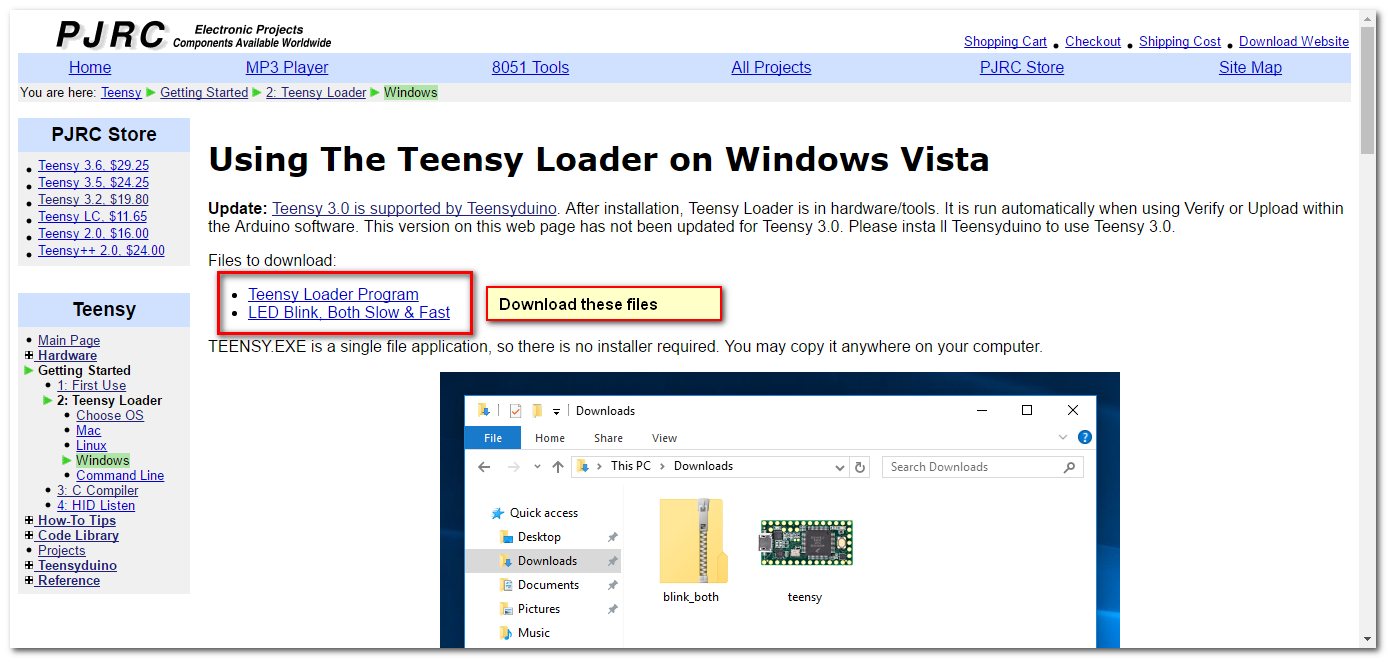
Task: Open the Share tab in the explorer window
Action: tap(608, 438)
